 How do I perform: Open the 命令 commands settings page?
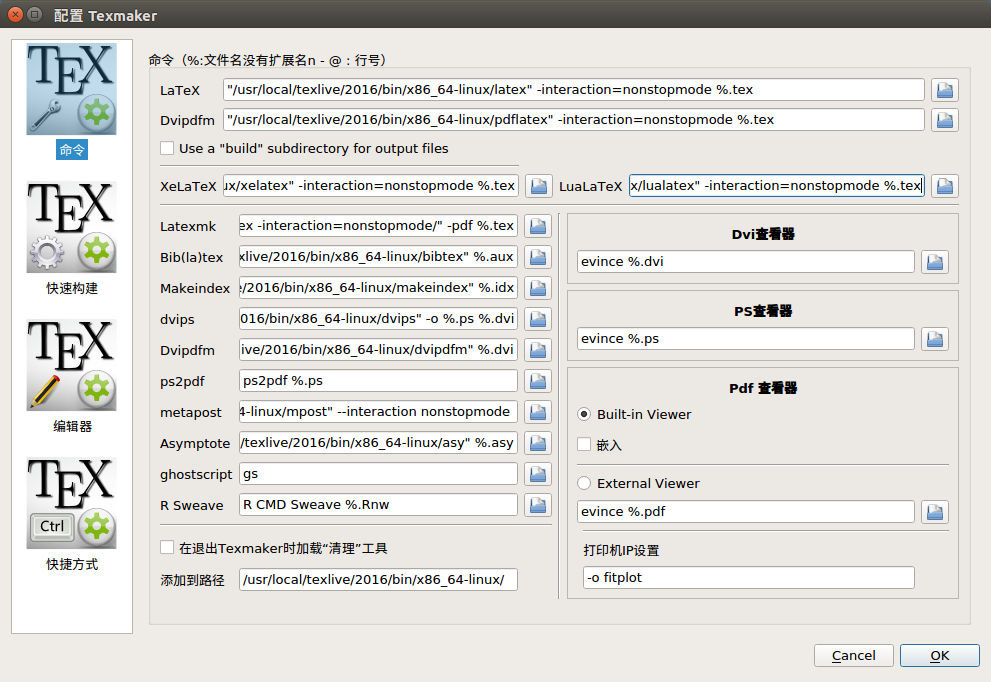click(71, 101)
